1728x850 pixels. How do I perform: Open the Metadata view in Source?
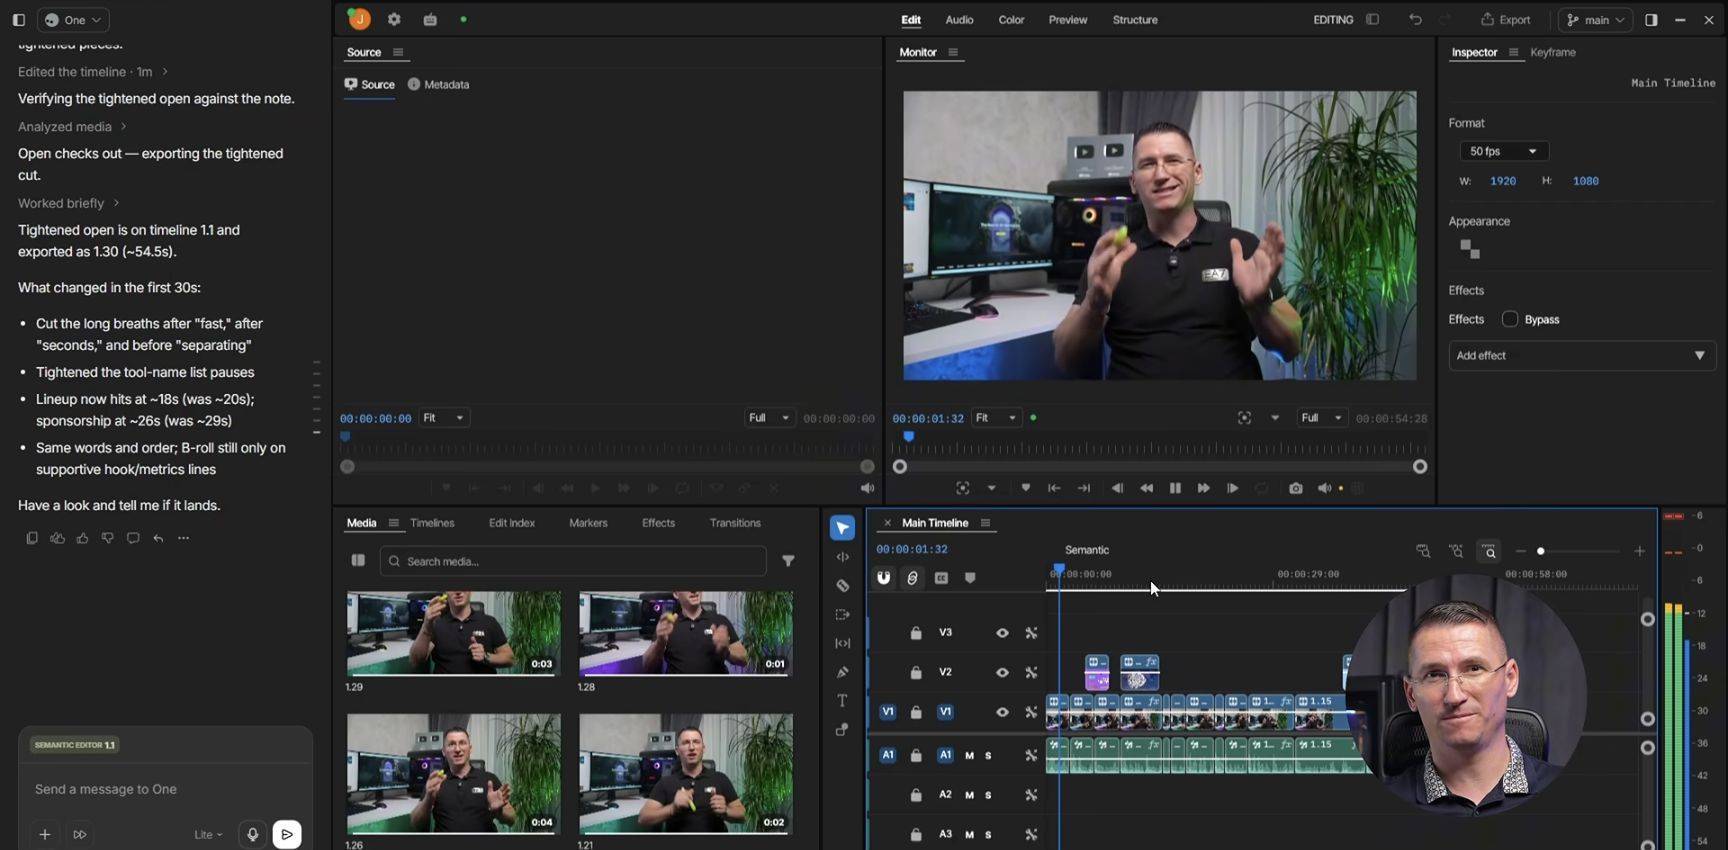point(439,84)
